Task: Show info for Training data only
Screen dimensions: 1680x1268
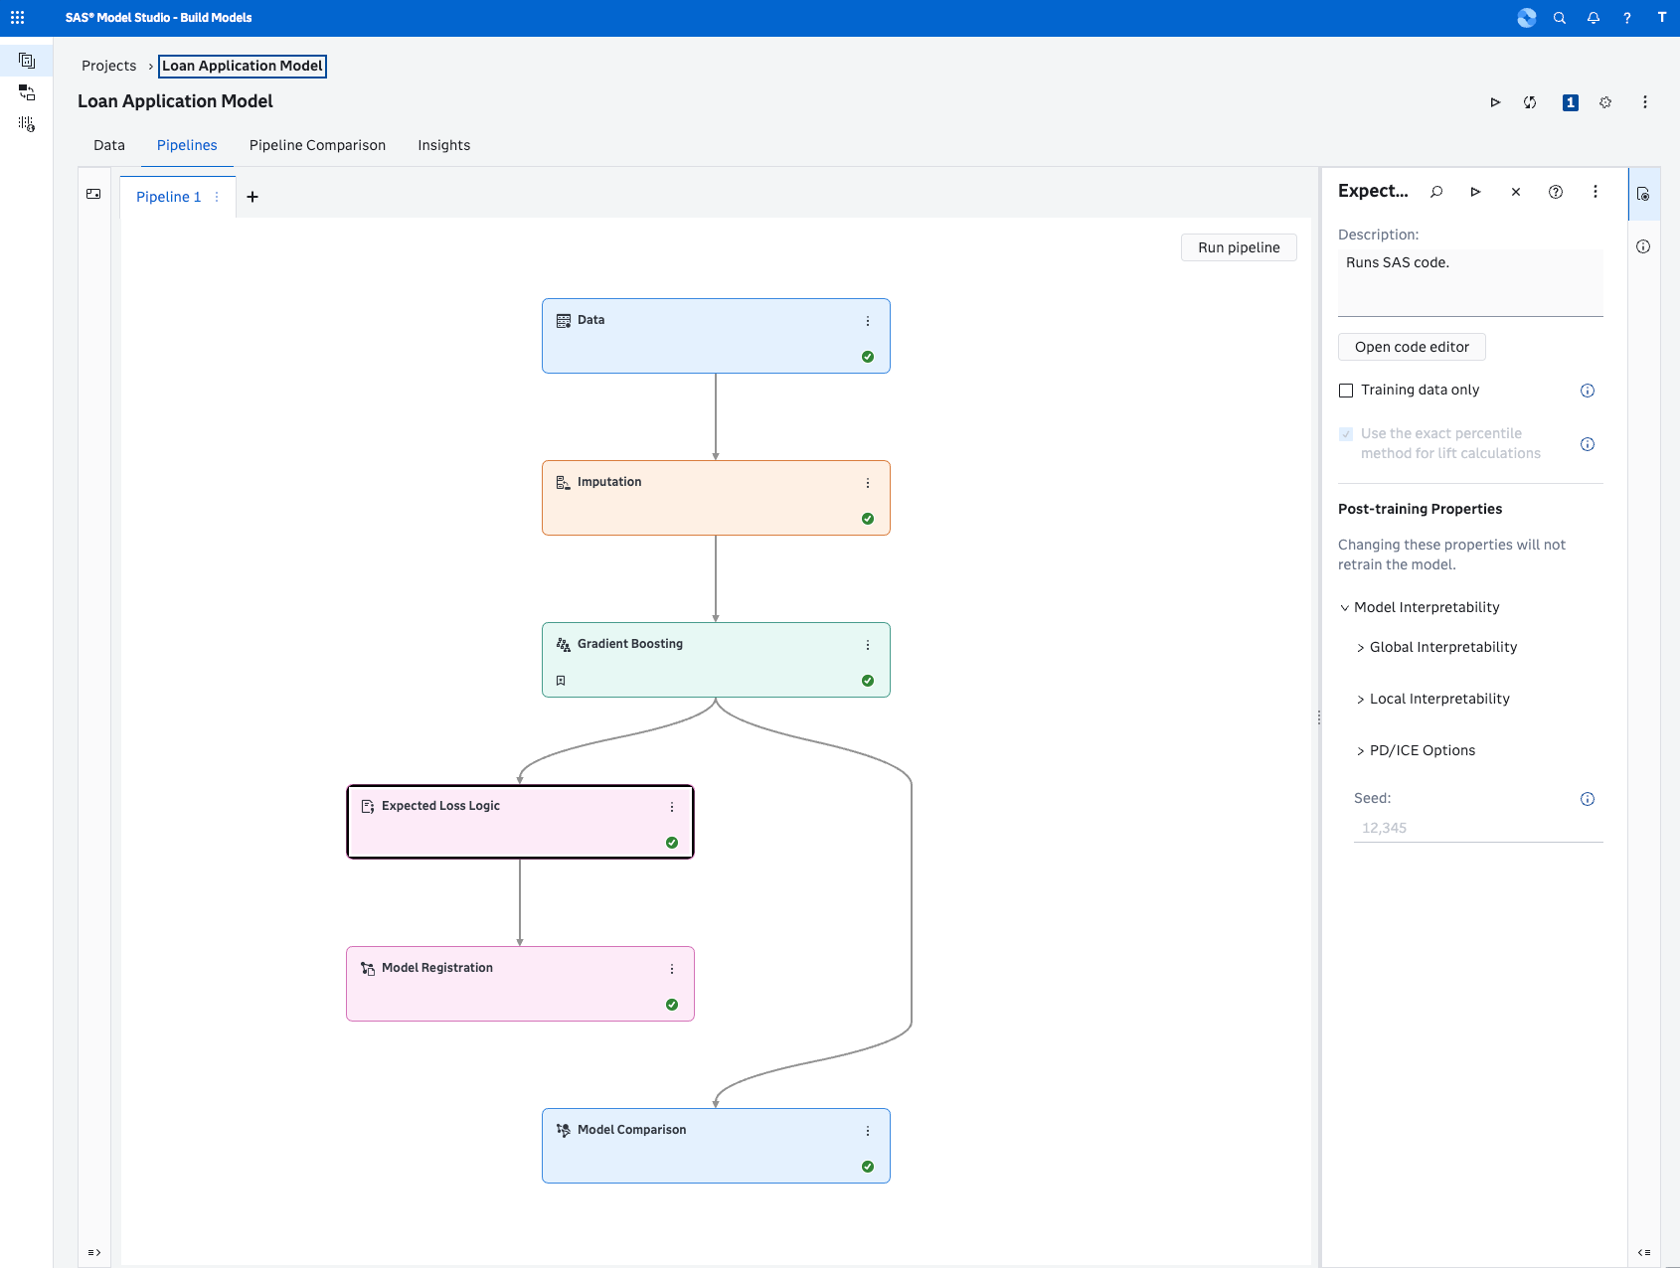Action: pos(1587,390)
